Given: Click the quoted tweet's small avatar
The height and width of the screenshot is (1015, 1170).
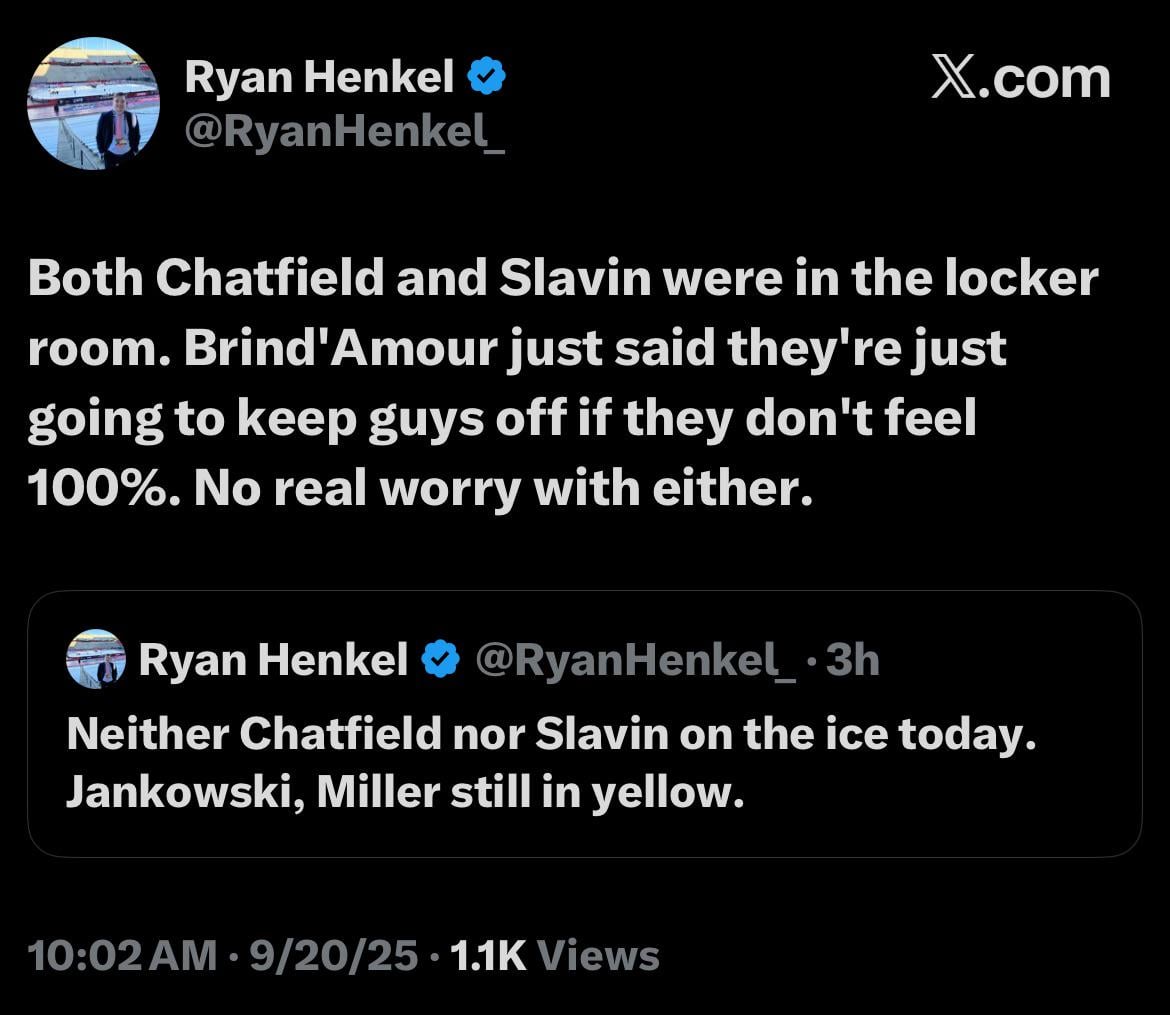Looking at the screenshot, I should [95, 657].
